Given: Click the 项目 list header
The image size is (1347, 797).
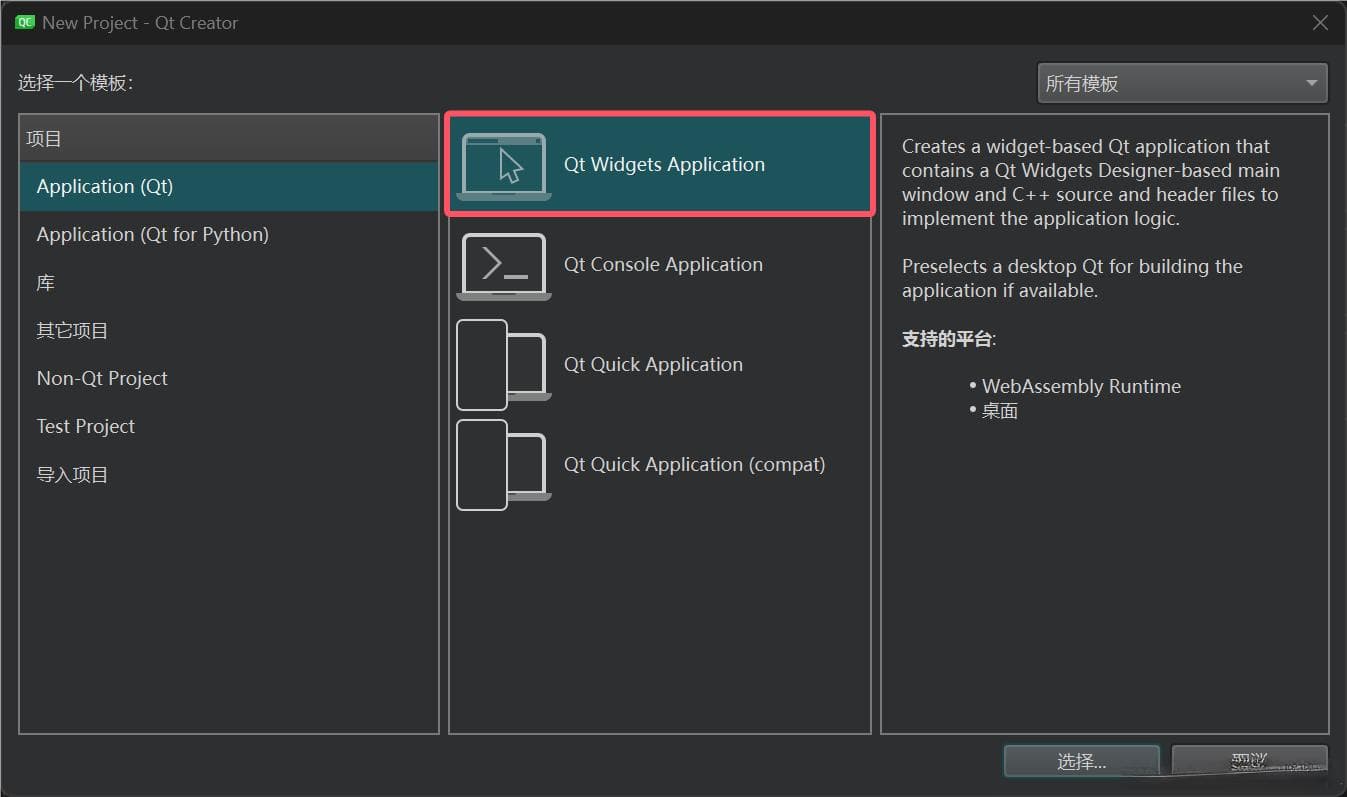Looking at the screenshot, I should coord(229,139).
